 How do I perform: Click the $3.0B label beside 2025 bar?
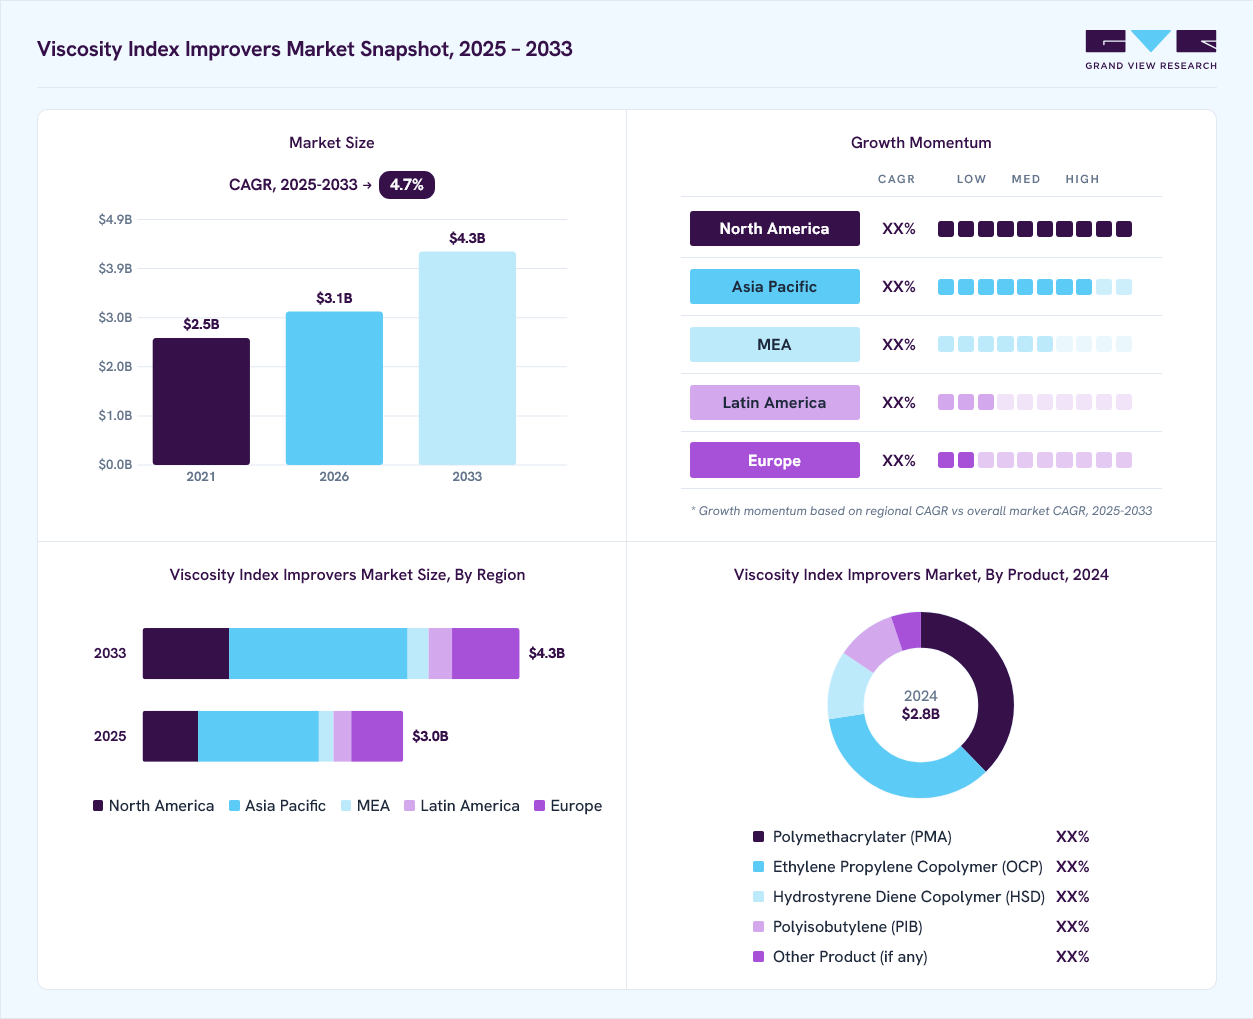[431, 736]
